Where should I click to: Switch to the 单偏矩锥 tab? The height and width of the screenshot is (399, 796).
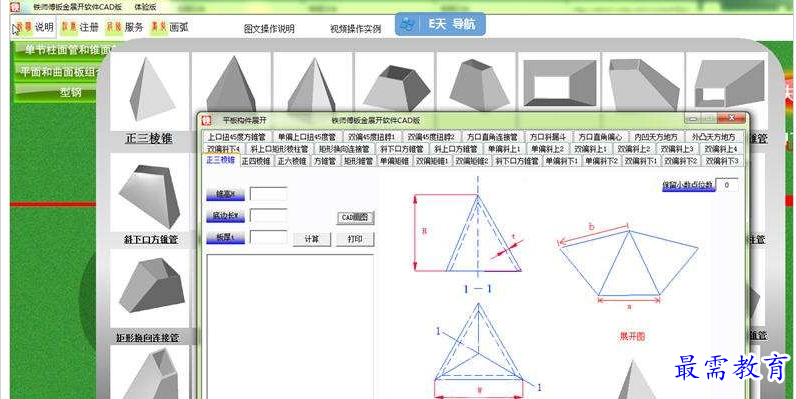point(394,161)
